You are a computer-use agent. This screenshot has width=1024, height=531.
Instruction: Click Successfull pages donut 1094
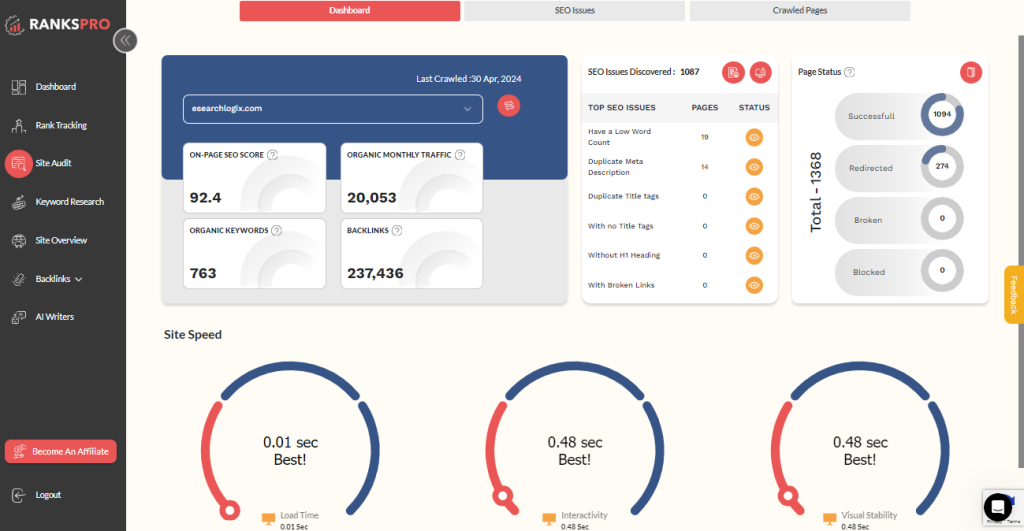(942, 114)
